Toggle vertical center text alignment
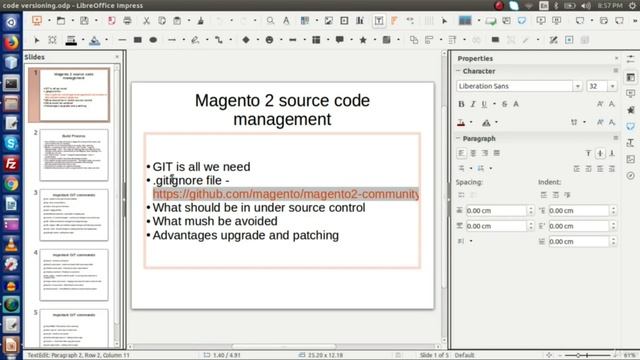The width and height of the screenshot is (640, 360). tap(600, 153)
